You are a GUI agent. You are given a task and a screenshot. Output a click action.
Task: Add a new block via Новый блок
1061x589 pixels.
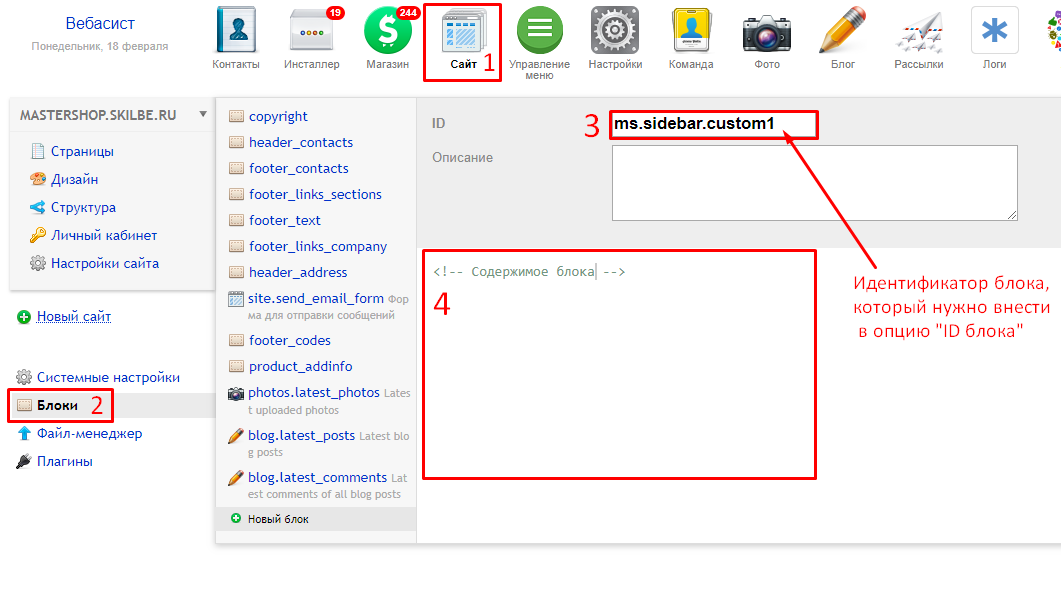(x=278, y=519)
